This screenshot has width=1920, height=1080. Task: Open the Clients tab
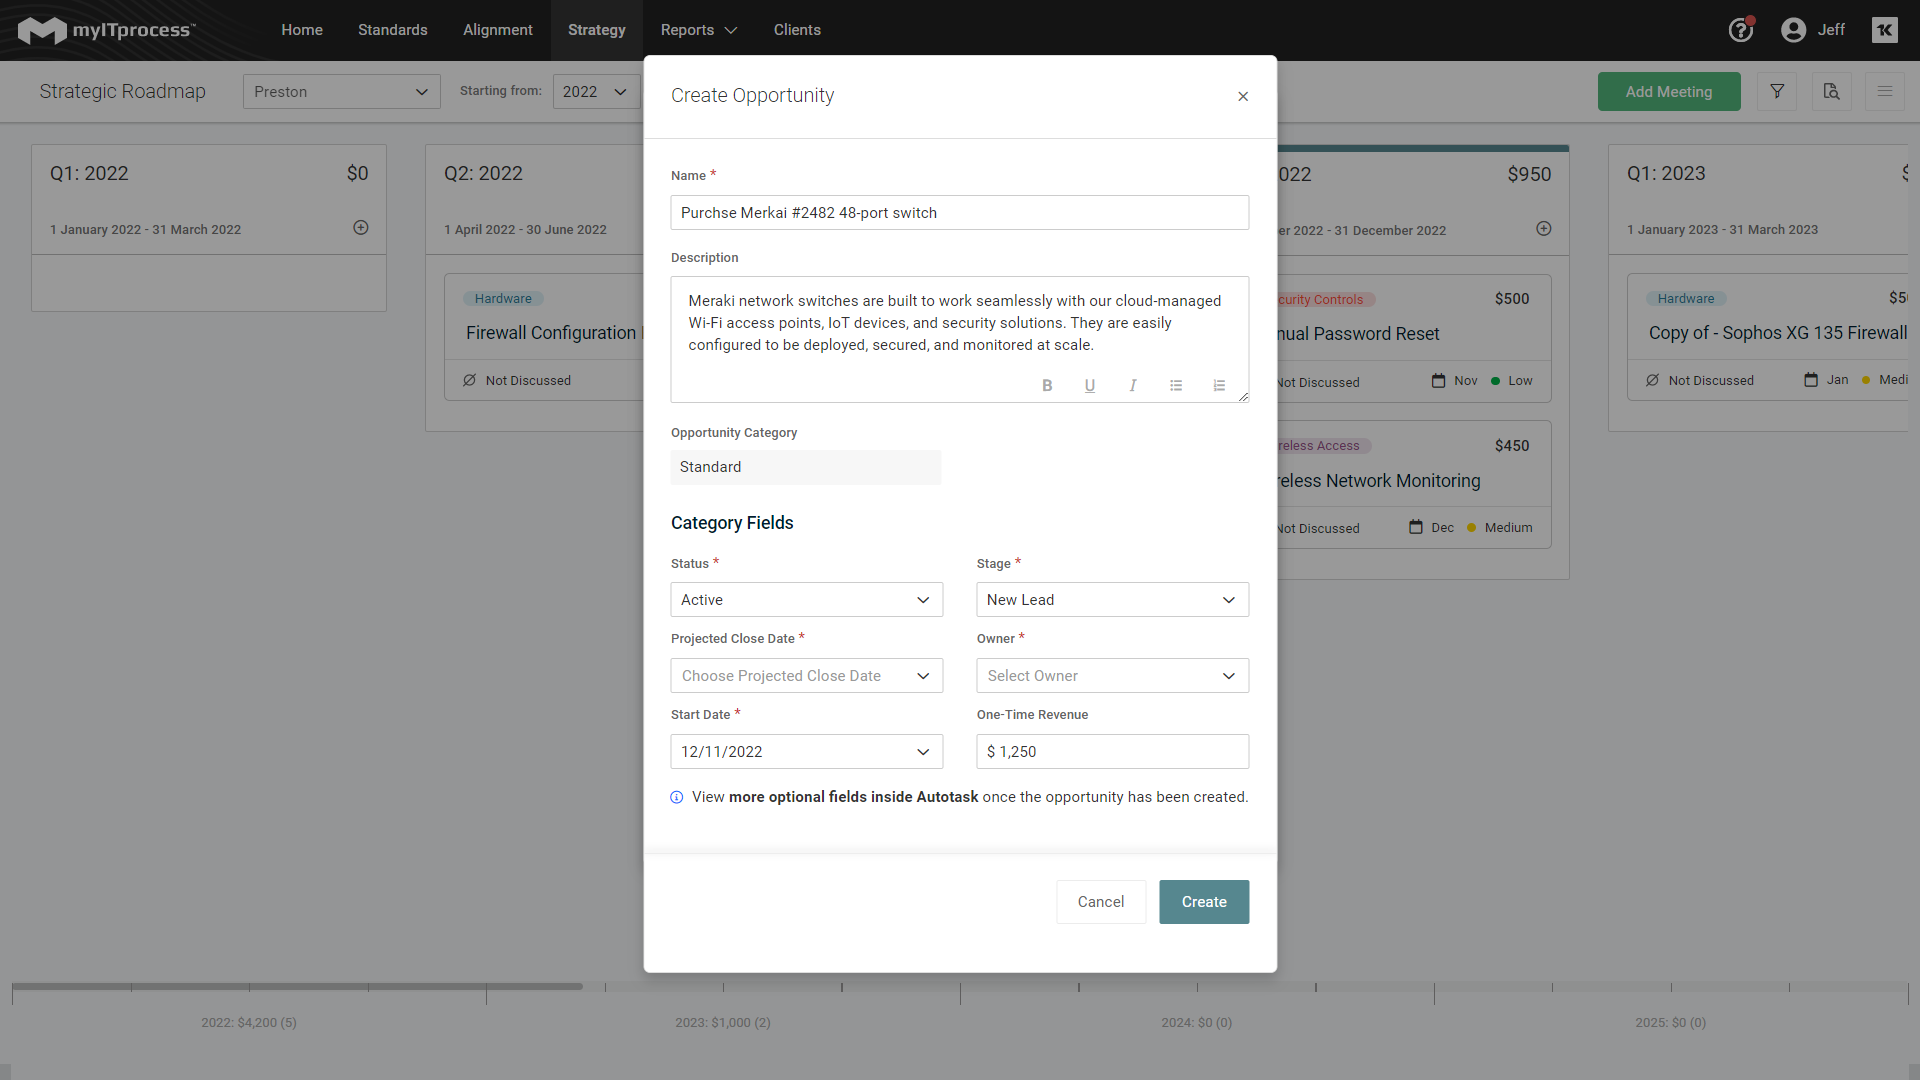coord(797,30)
